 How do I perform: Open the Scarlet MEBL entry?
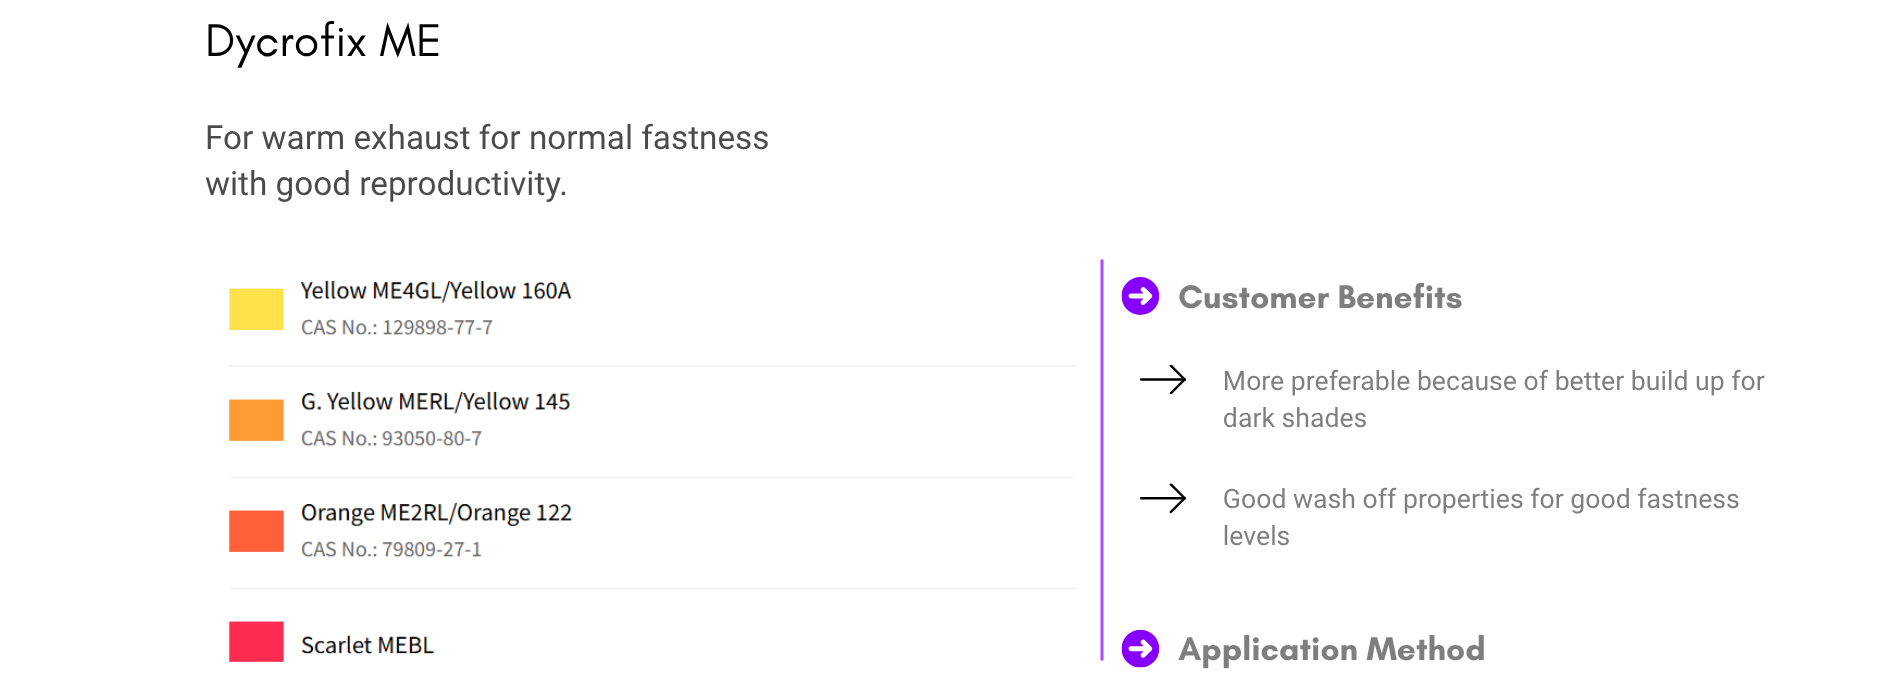(367, 645)
